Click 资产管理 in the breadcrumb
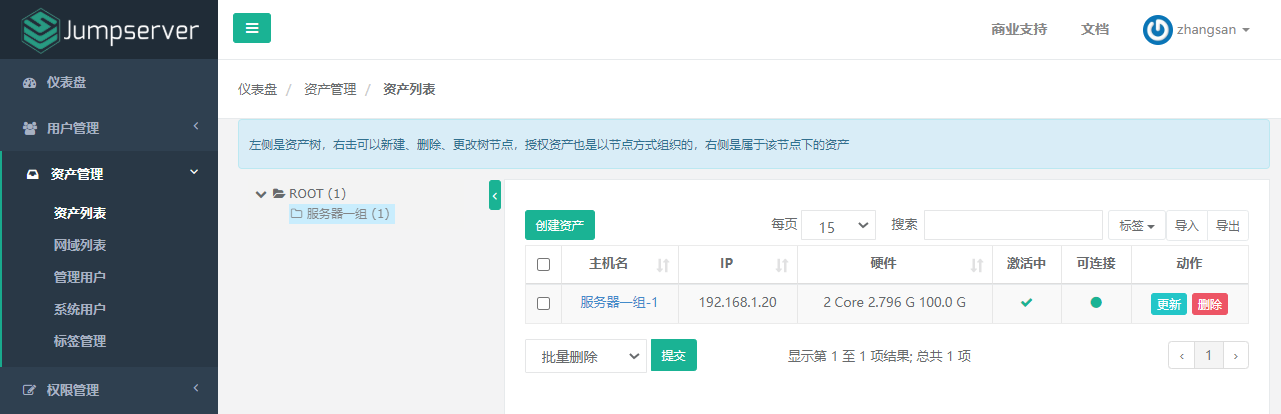The width and height of the screenshot is (1281, 414). [x=330, y=89]
